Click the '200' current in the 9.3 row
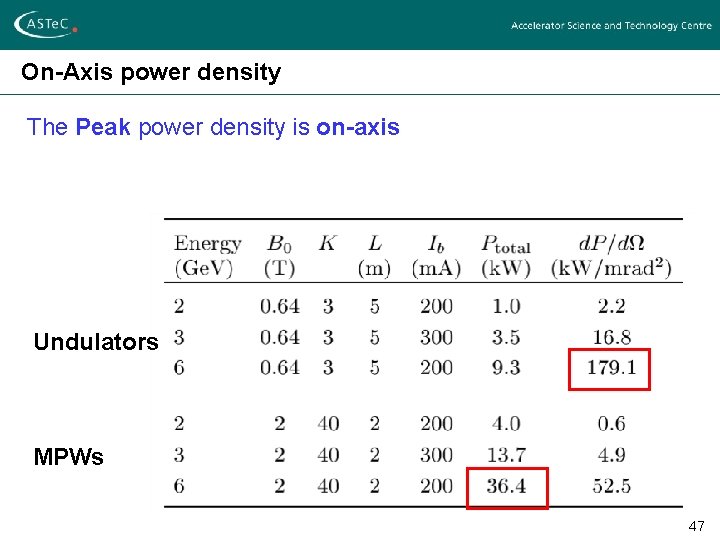 [x=436, y=368]
